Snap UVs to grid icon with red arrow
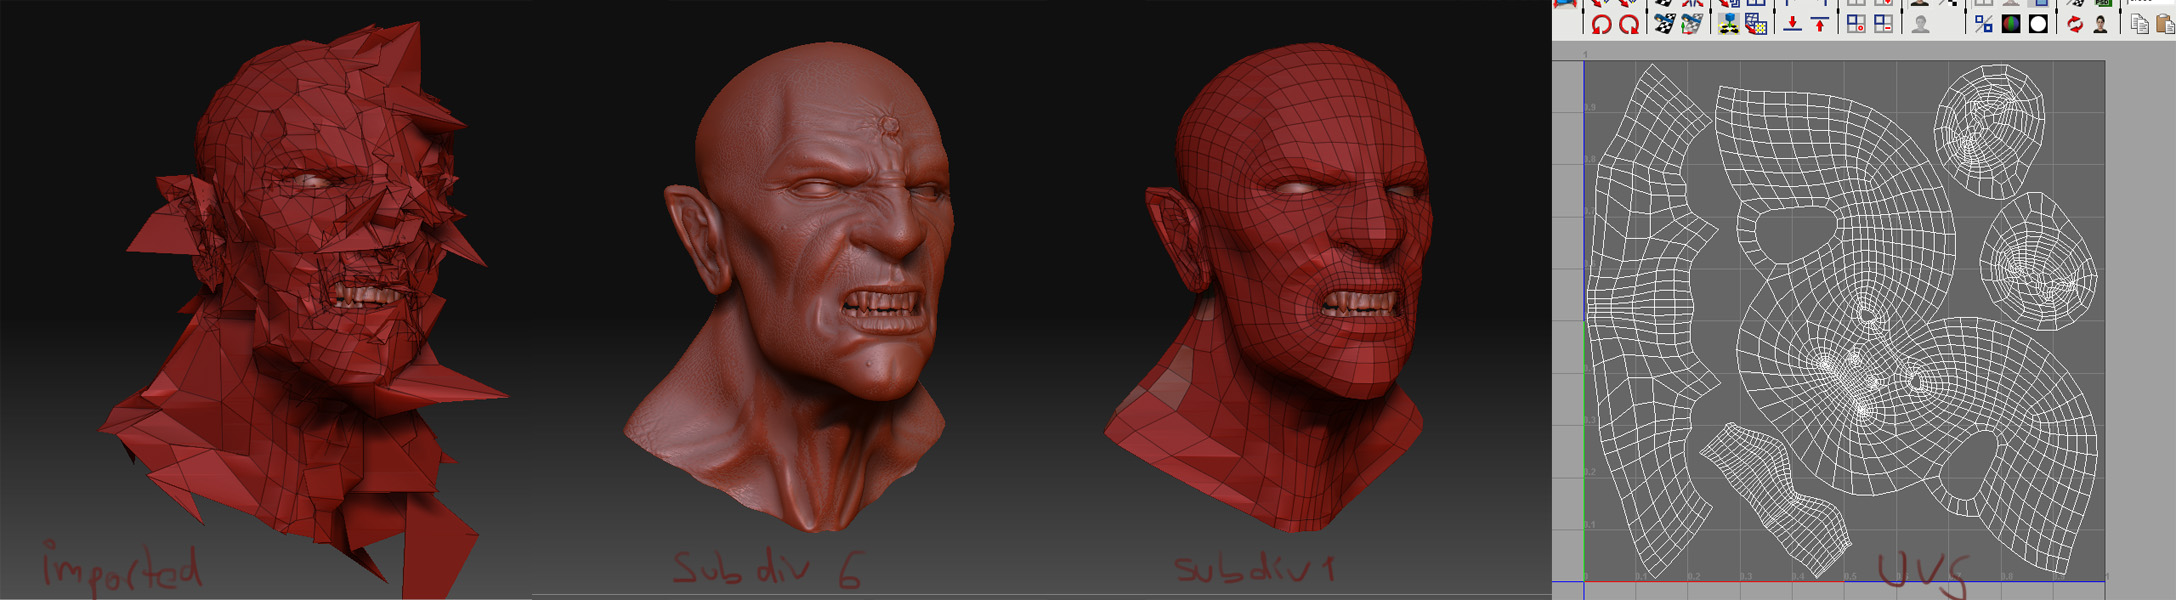 [x=1756, y=24]
